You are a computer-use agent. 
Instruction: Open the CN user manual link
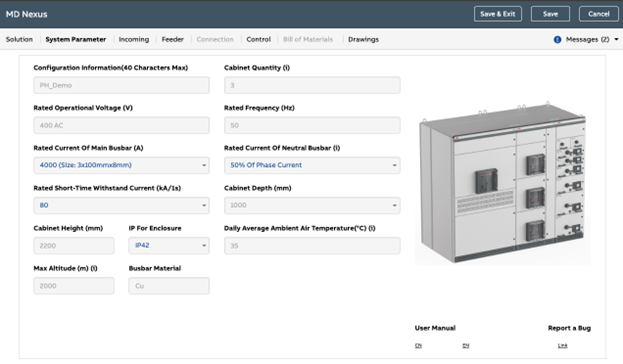coord(418,346)
